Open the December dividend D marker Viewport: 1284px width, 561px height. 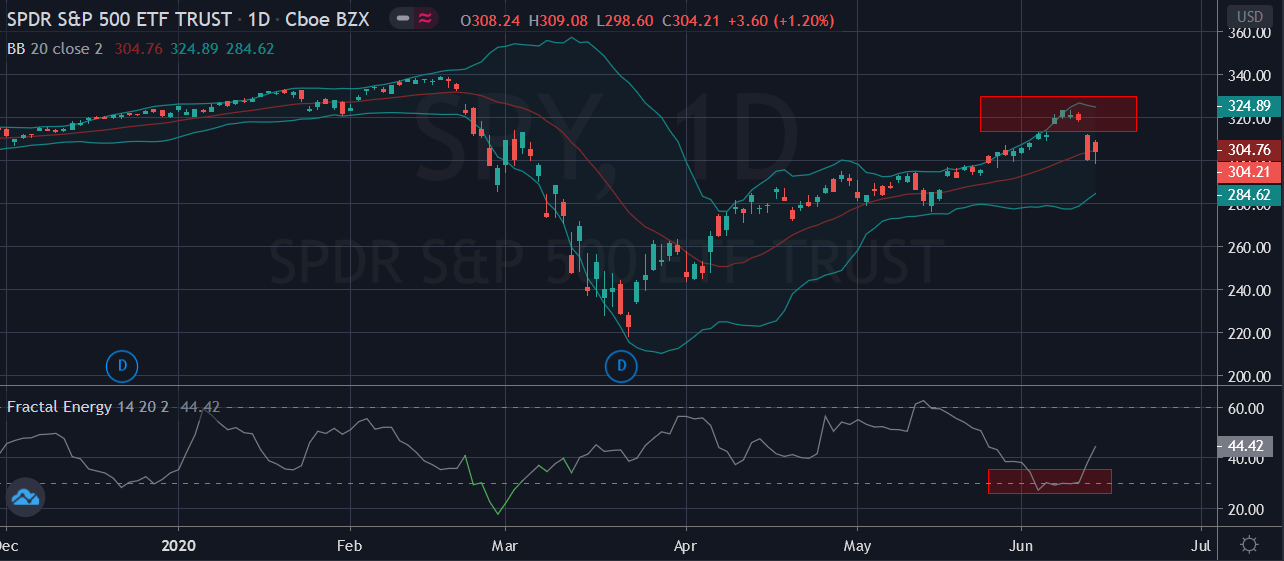[x=122, y=367]
